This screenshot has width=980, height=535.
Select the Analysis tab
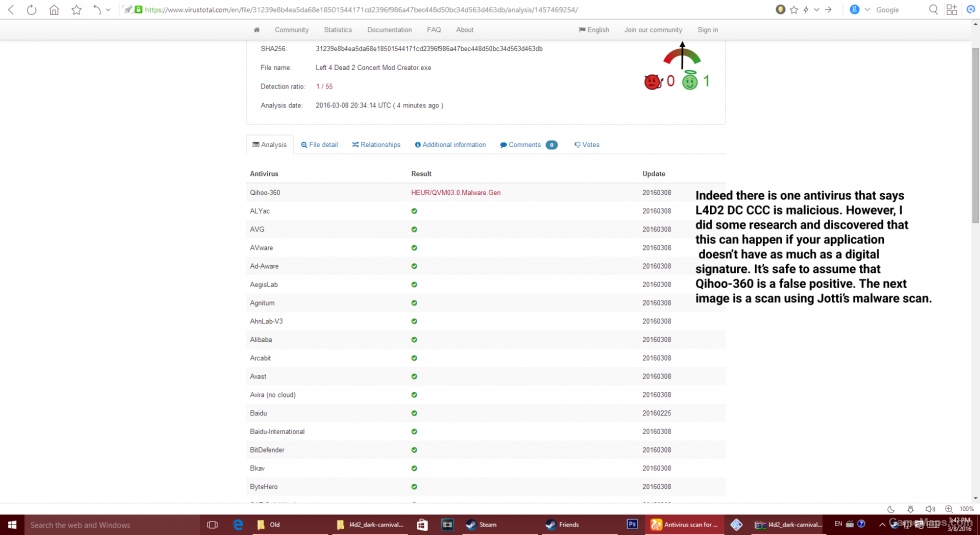point(269,144)
